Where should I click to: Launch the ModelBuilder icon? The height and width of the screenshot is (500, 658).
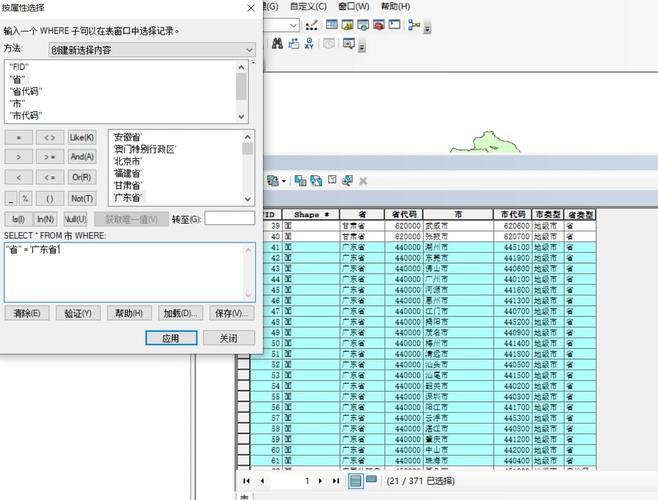tap(414, 25)
